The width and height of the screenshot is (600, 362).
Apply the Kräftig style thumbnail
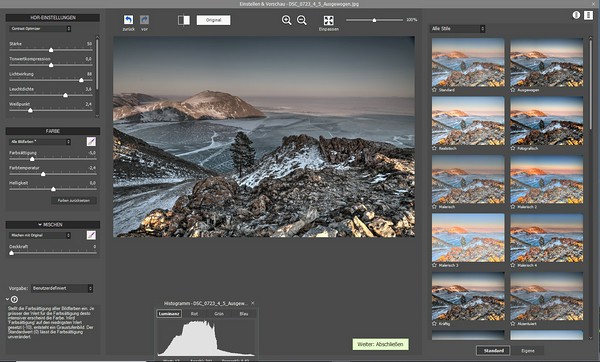pos(468,296)
